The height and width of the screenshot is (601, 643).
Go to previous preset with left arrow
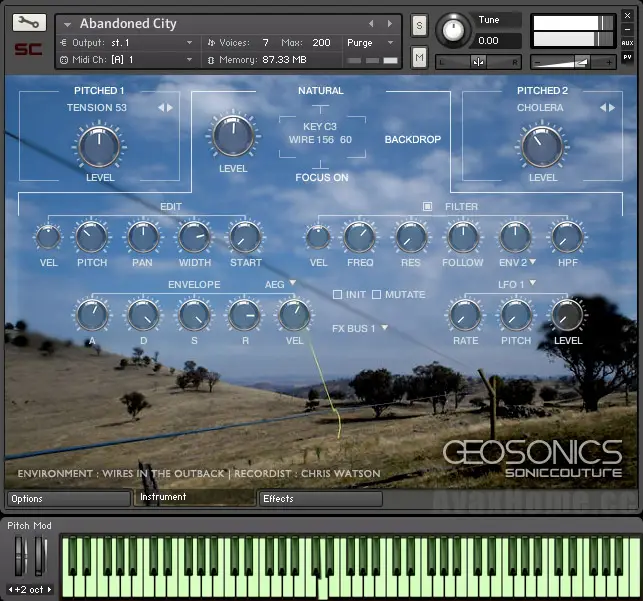(371, 24)
